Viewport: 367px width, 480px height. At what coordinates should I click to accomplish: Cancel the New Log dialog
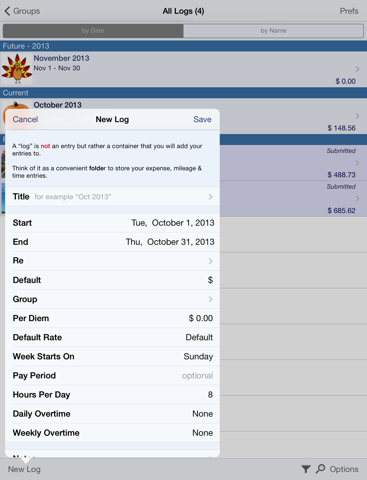coord(25,119)
